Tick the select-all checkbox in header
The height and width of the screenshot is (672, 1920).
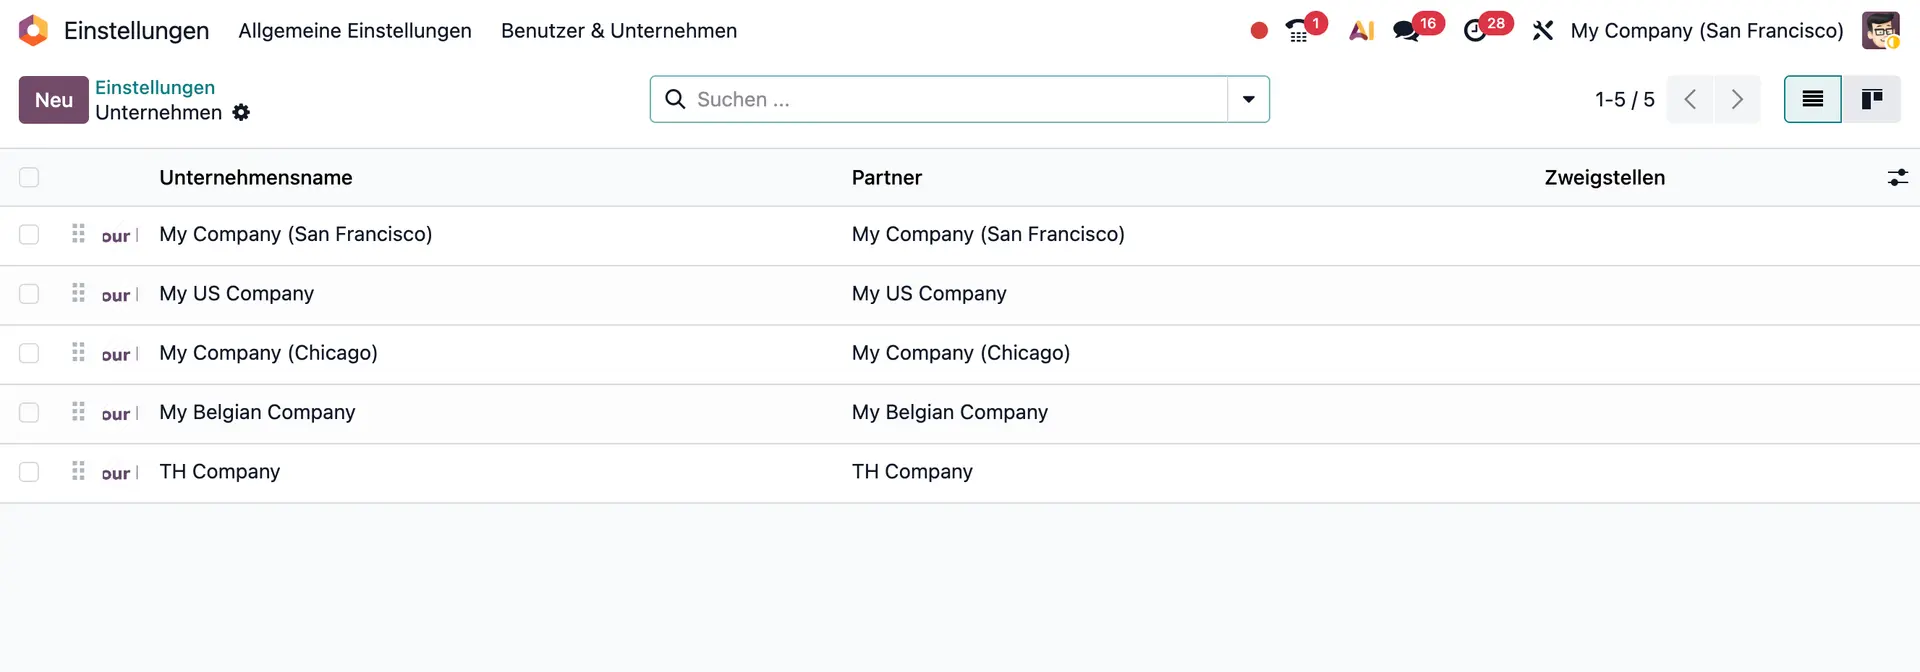tap(29, 178)
